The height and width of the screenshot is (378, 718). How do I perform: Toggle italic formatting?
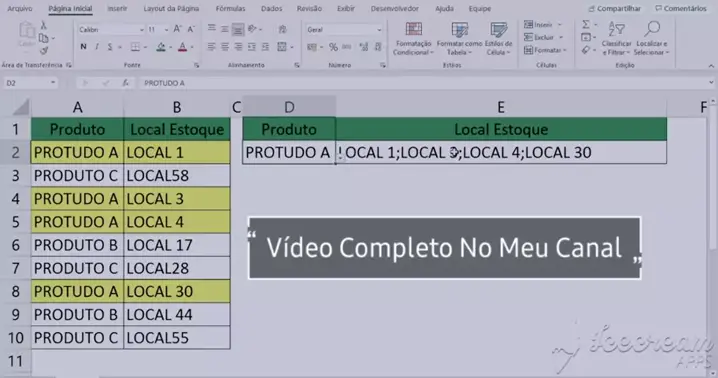[x=97, y=47]
